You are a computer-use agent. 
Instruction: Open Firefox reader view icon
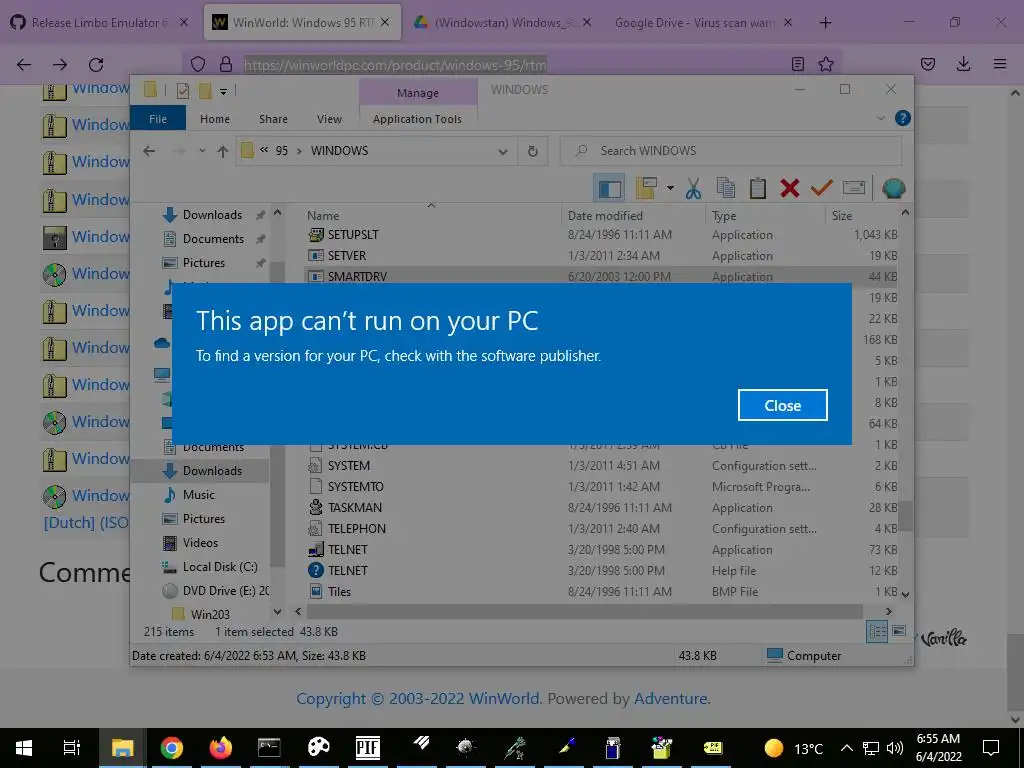click(x=797, y=64)
